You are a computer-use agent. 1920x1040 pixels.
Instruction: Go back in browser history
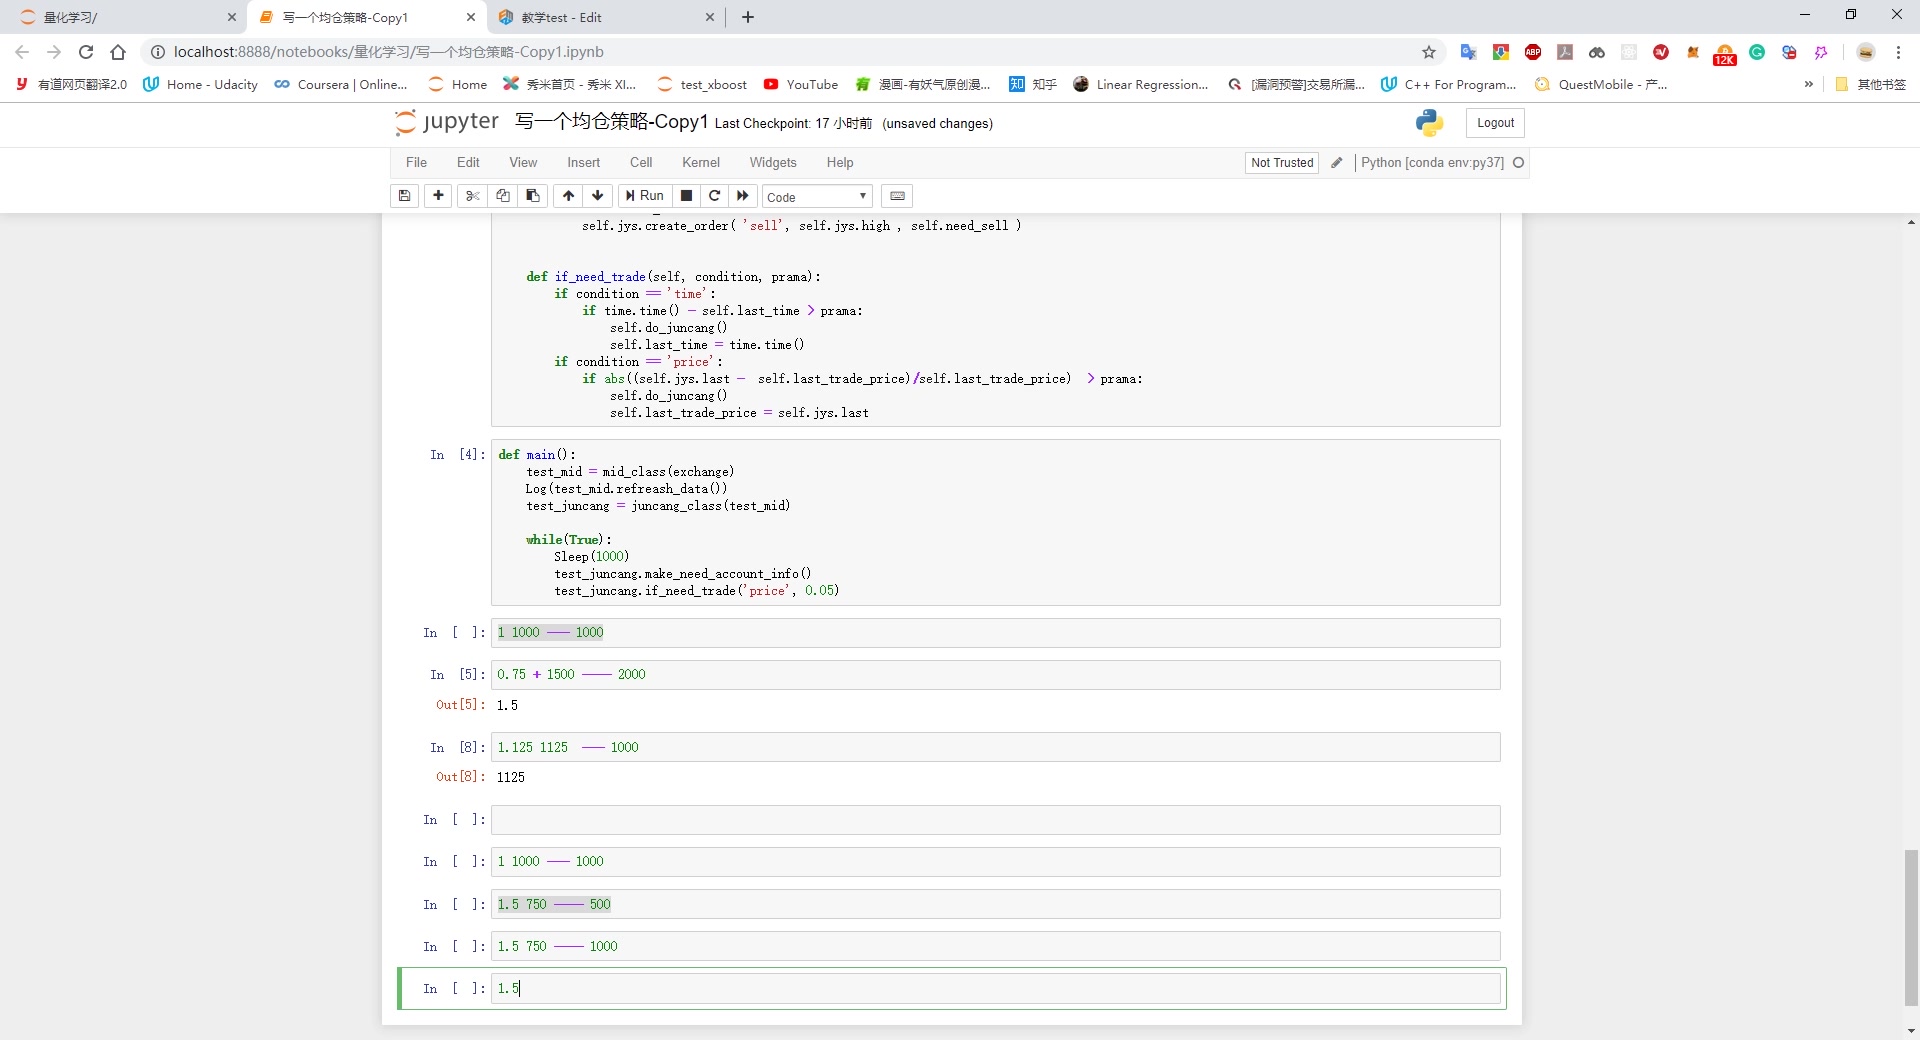pos(22,52)
